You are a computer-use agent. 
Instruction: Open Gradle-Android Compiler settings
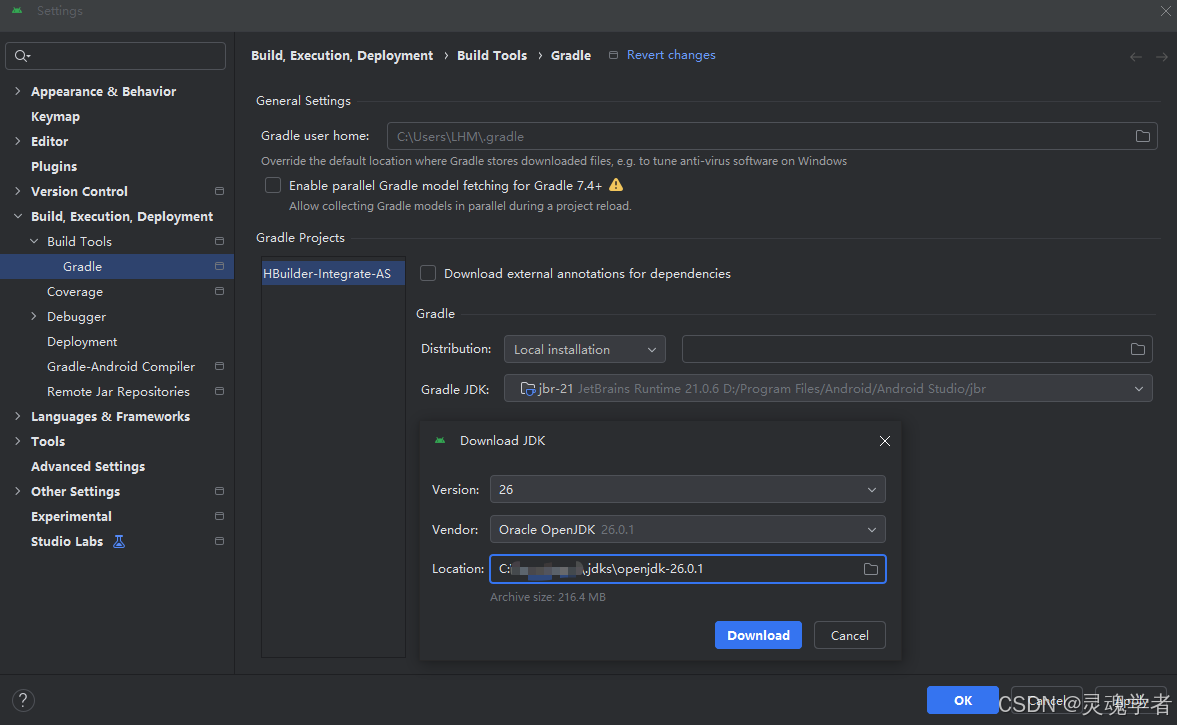(x=121, y=366)
